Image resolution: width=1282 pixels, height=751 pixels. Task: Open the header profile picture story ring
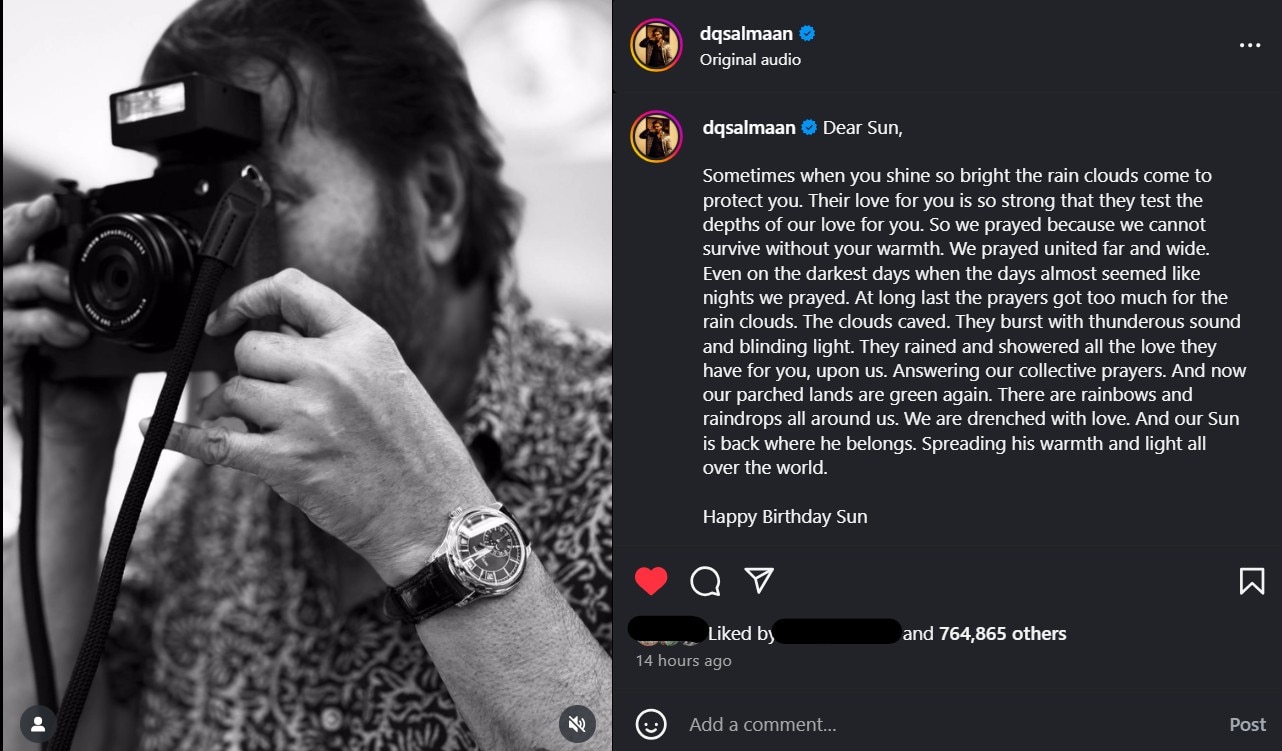tap(656, 46)
